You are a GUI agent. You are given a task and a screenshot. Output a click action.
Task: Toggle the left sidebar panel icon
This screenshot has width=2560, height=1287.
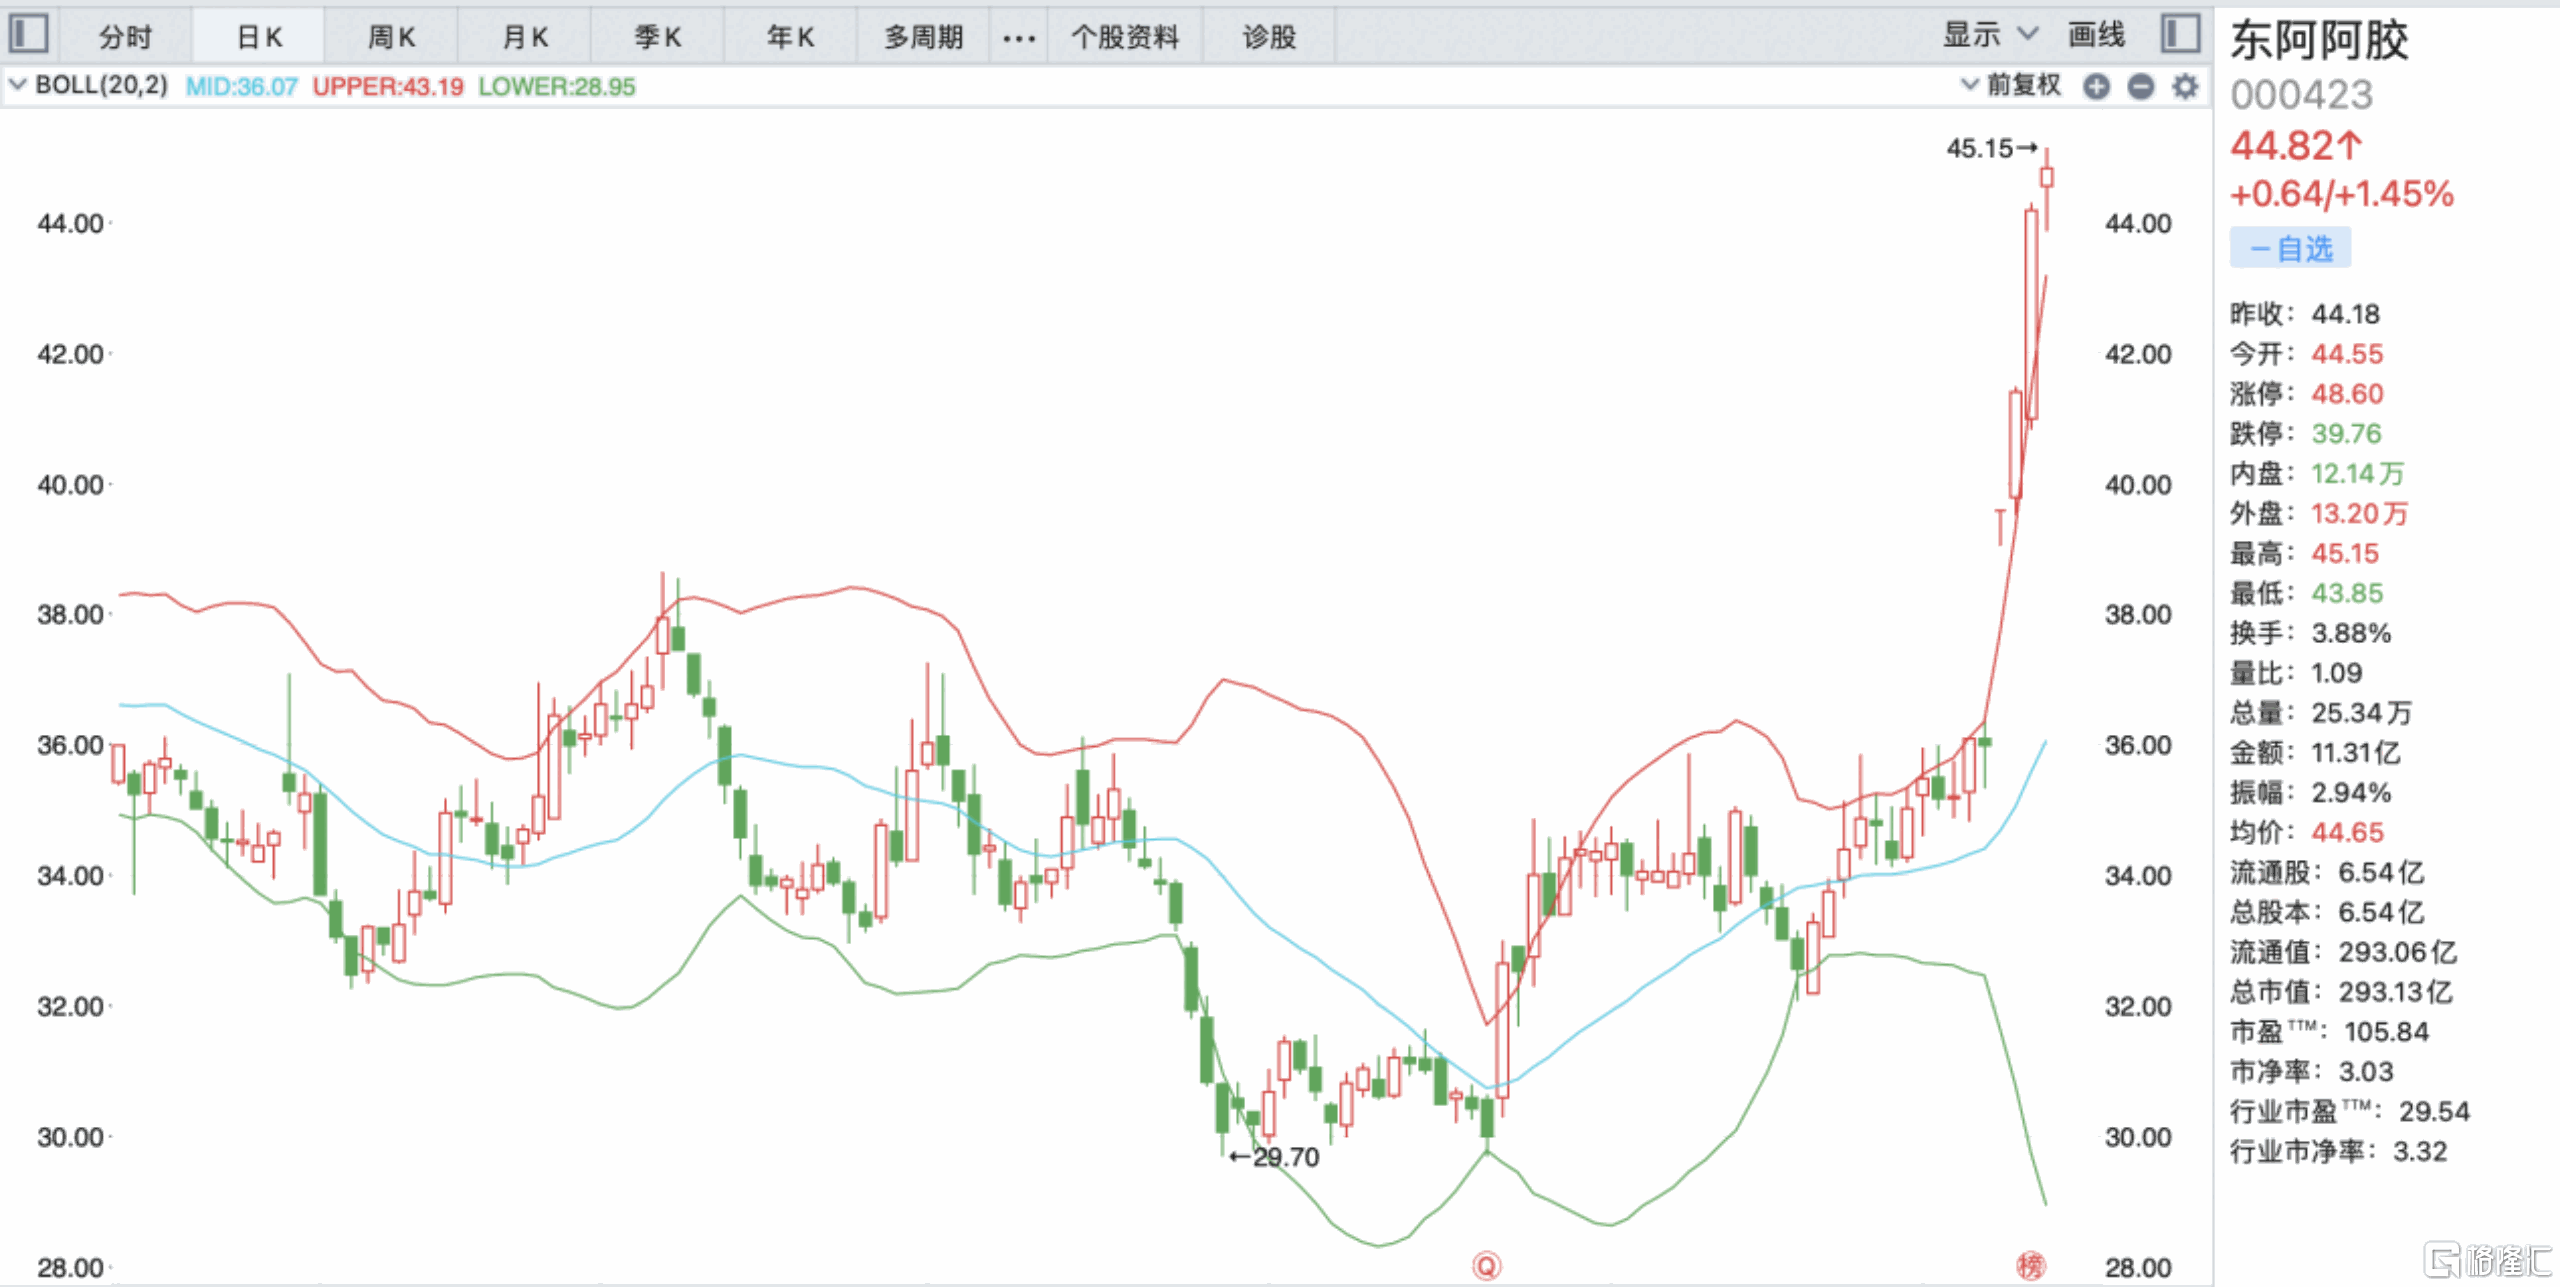(28, 34)
